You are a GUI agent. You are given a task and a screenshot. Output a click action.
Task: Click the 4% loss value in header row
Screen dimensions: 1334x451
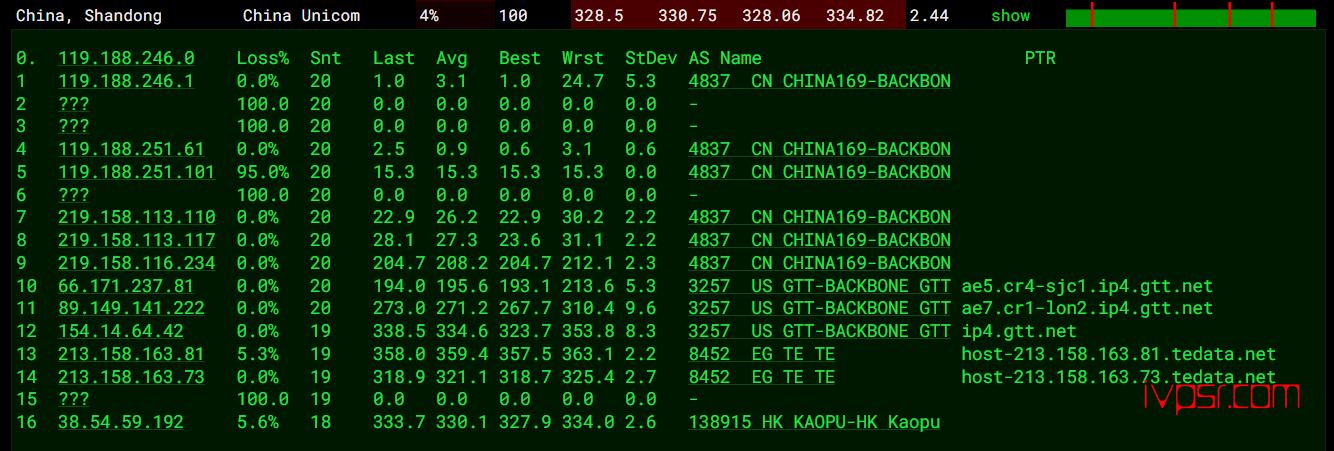point(429,16)
